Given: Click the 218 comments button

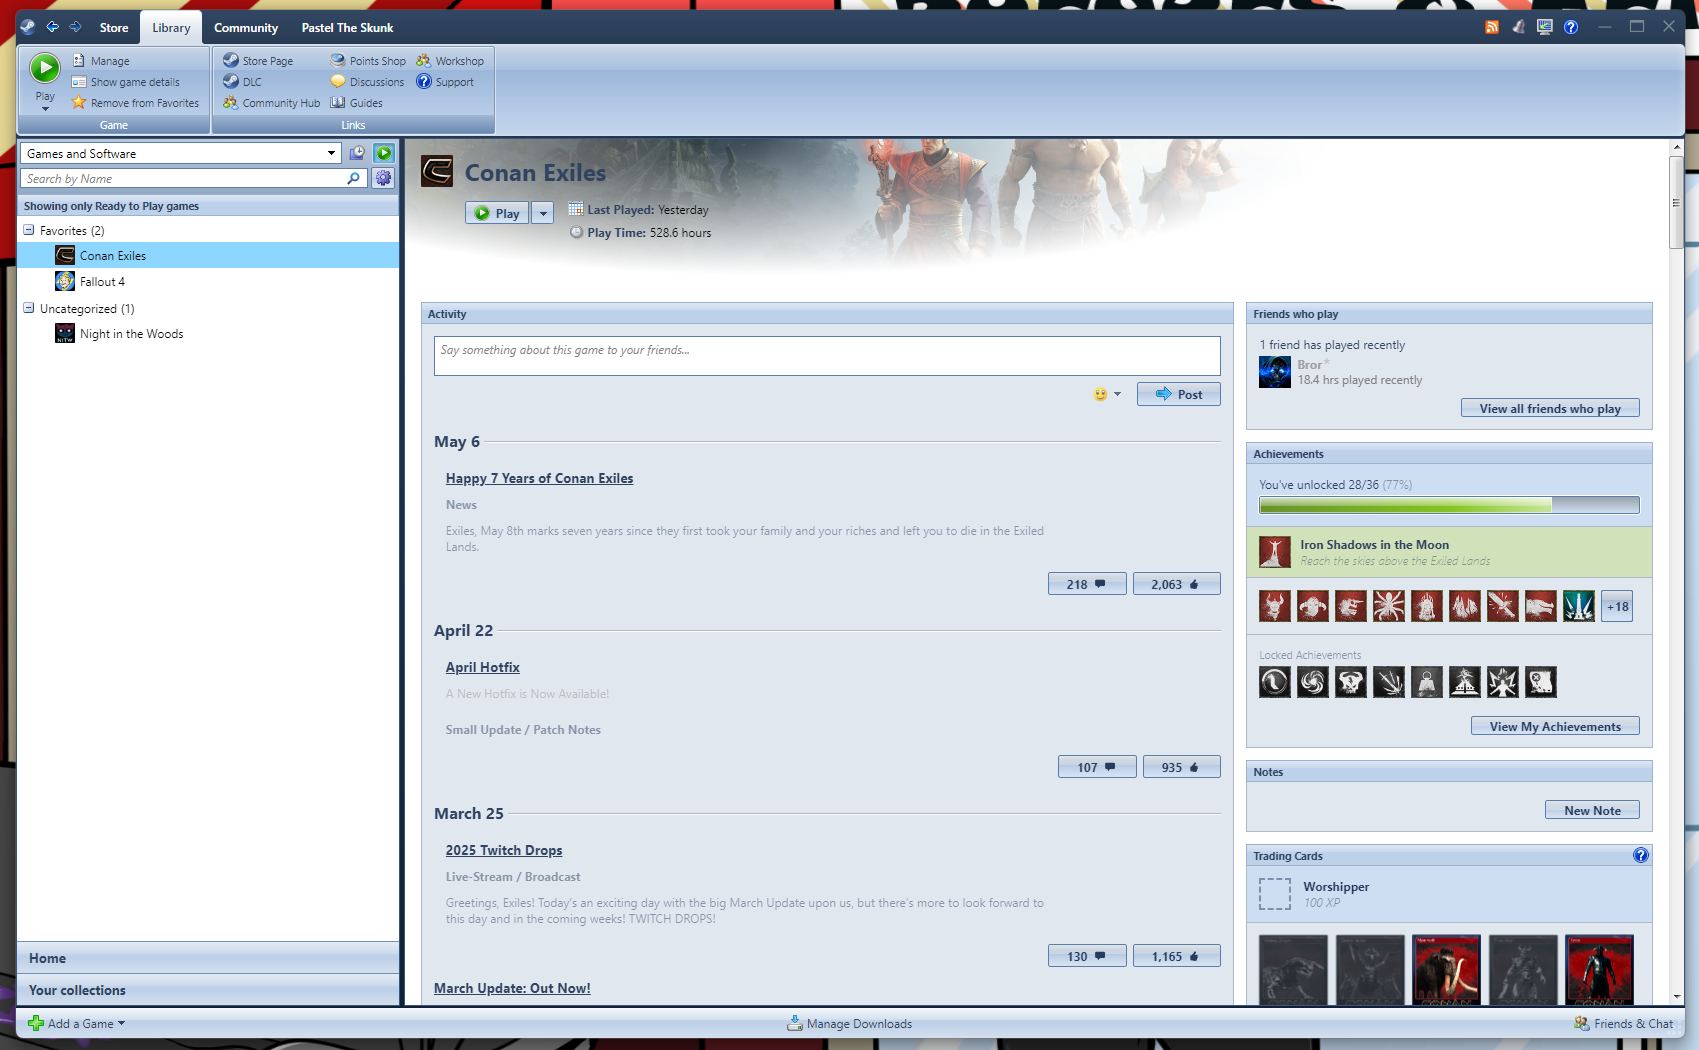Looking at the screenshot, I should 1087,584.
